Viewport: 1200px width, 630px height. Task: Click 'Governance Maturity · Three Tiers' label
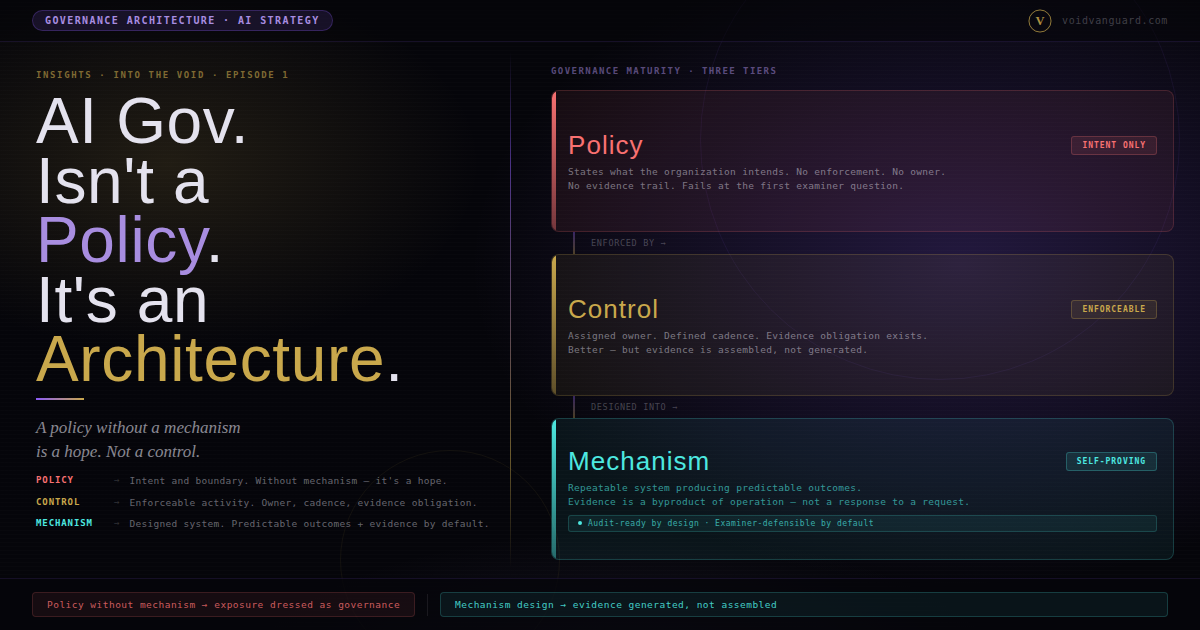tap(663, 71)
